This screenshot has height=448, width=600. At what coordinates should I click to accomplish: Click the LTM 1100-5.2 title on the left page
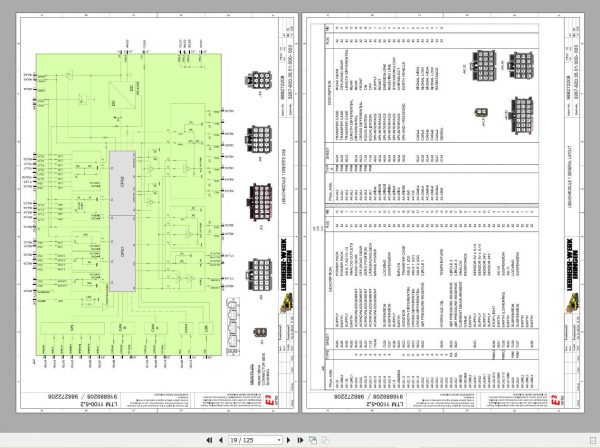point(98,404)
